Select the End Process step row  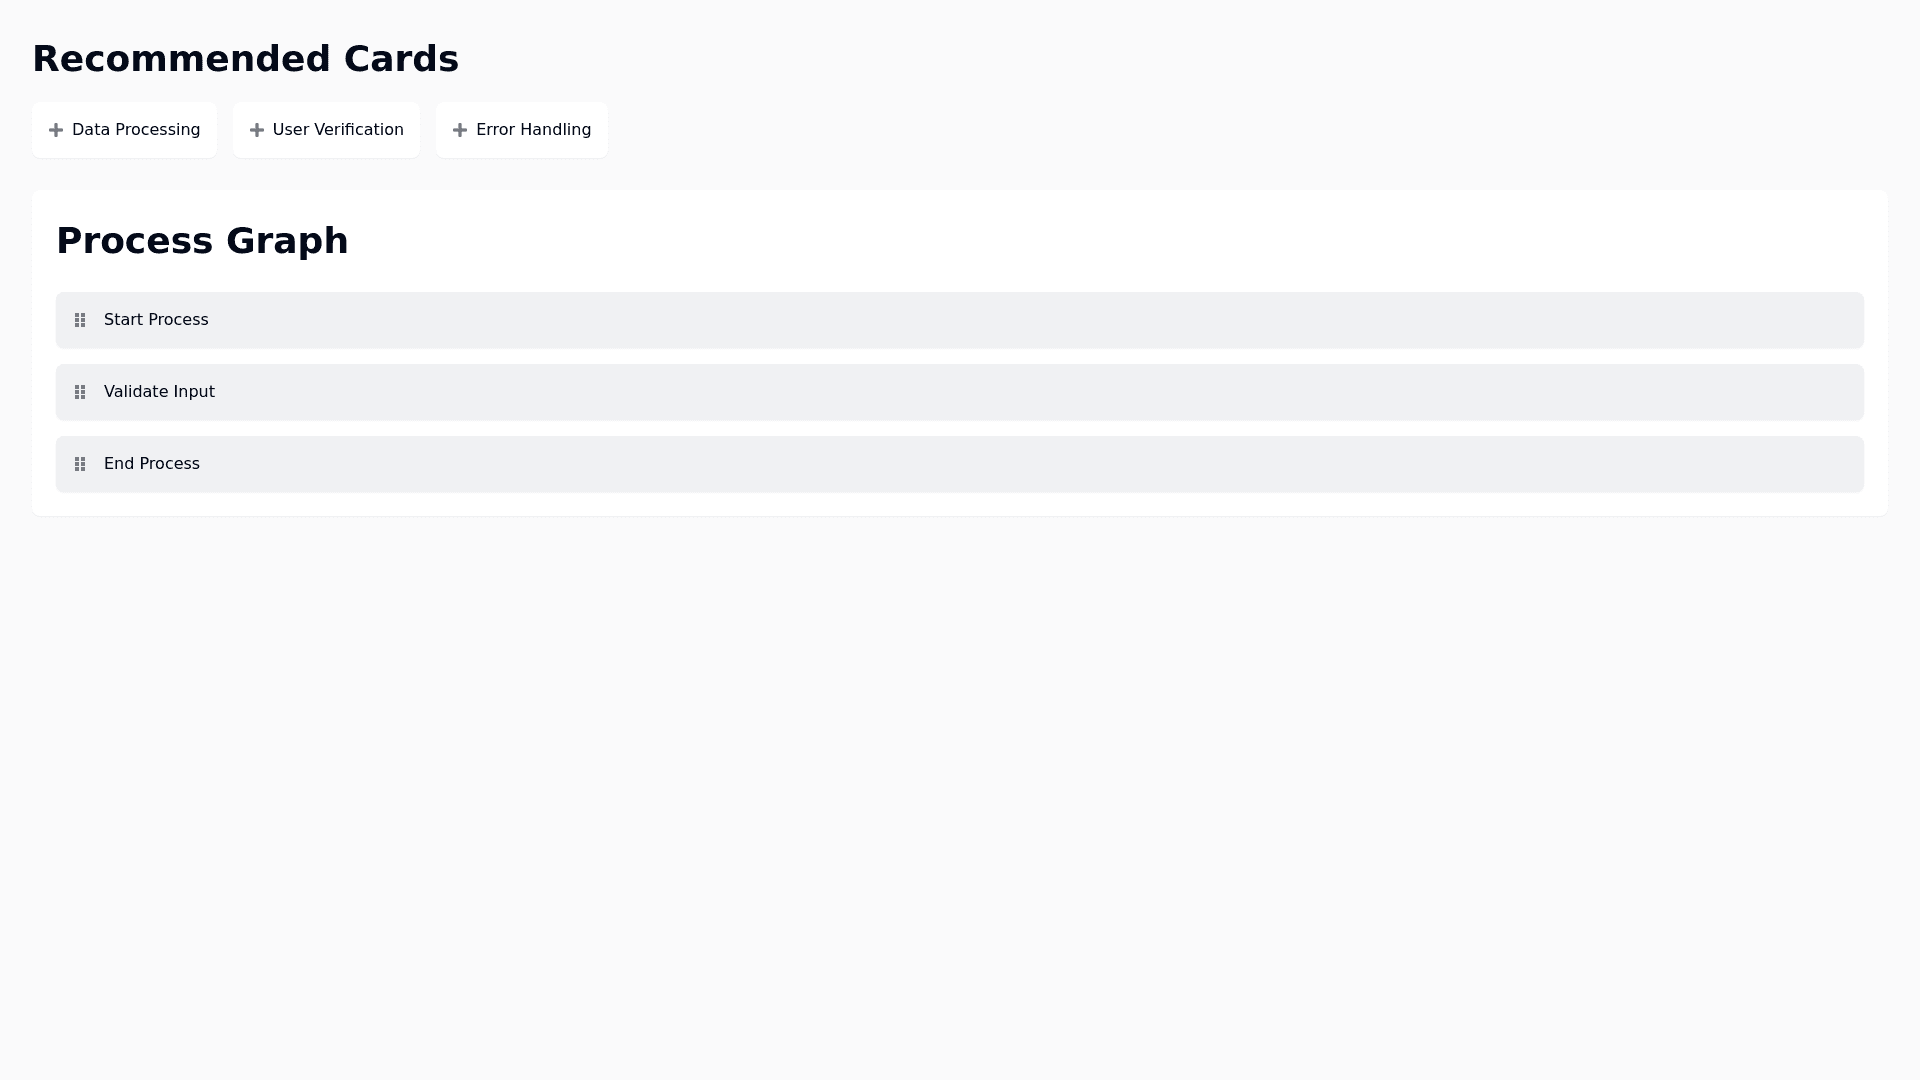tap(960, 464)
